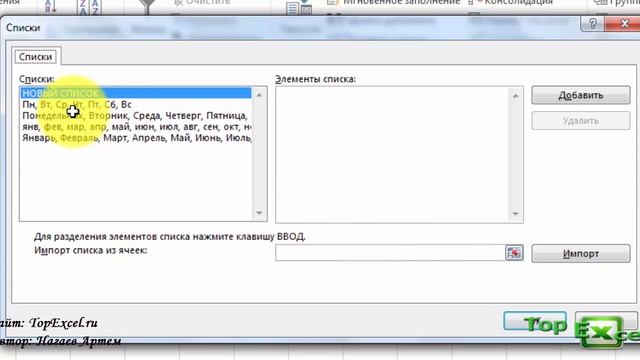The height and width of the screenshot is (360, 640).
Task: Select the Январь, Февраль list entry
Action: click(136, 138)
